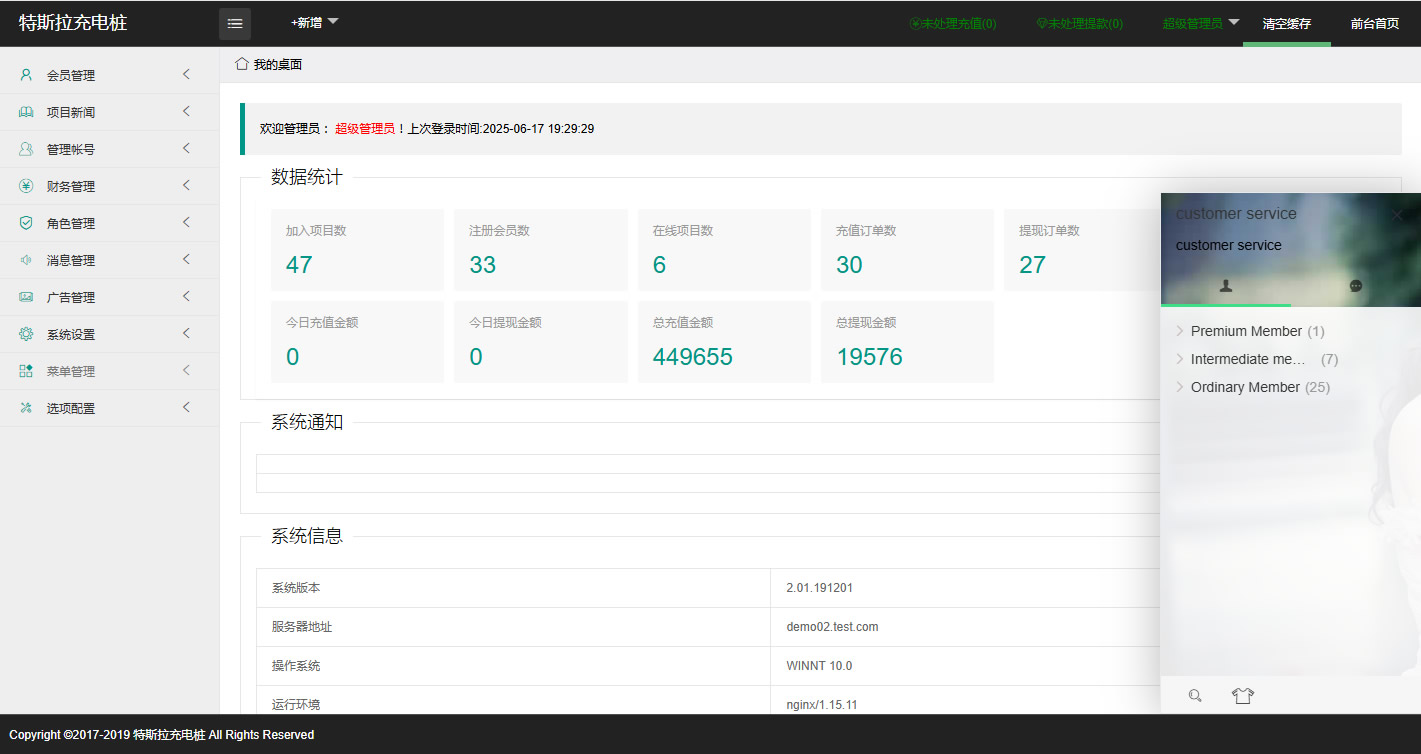Open chat messages tab in customer service panel
1421x754 pixels.
[1356, 286]
